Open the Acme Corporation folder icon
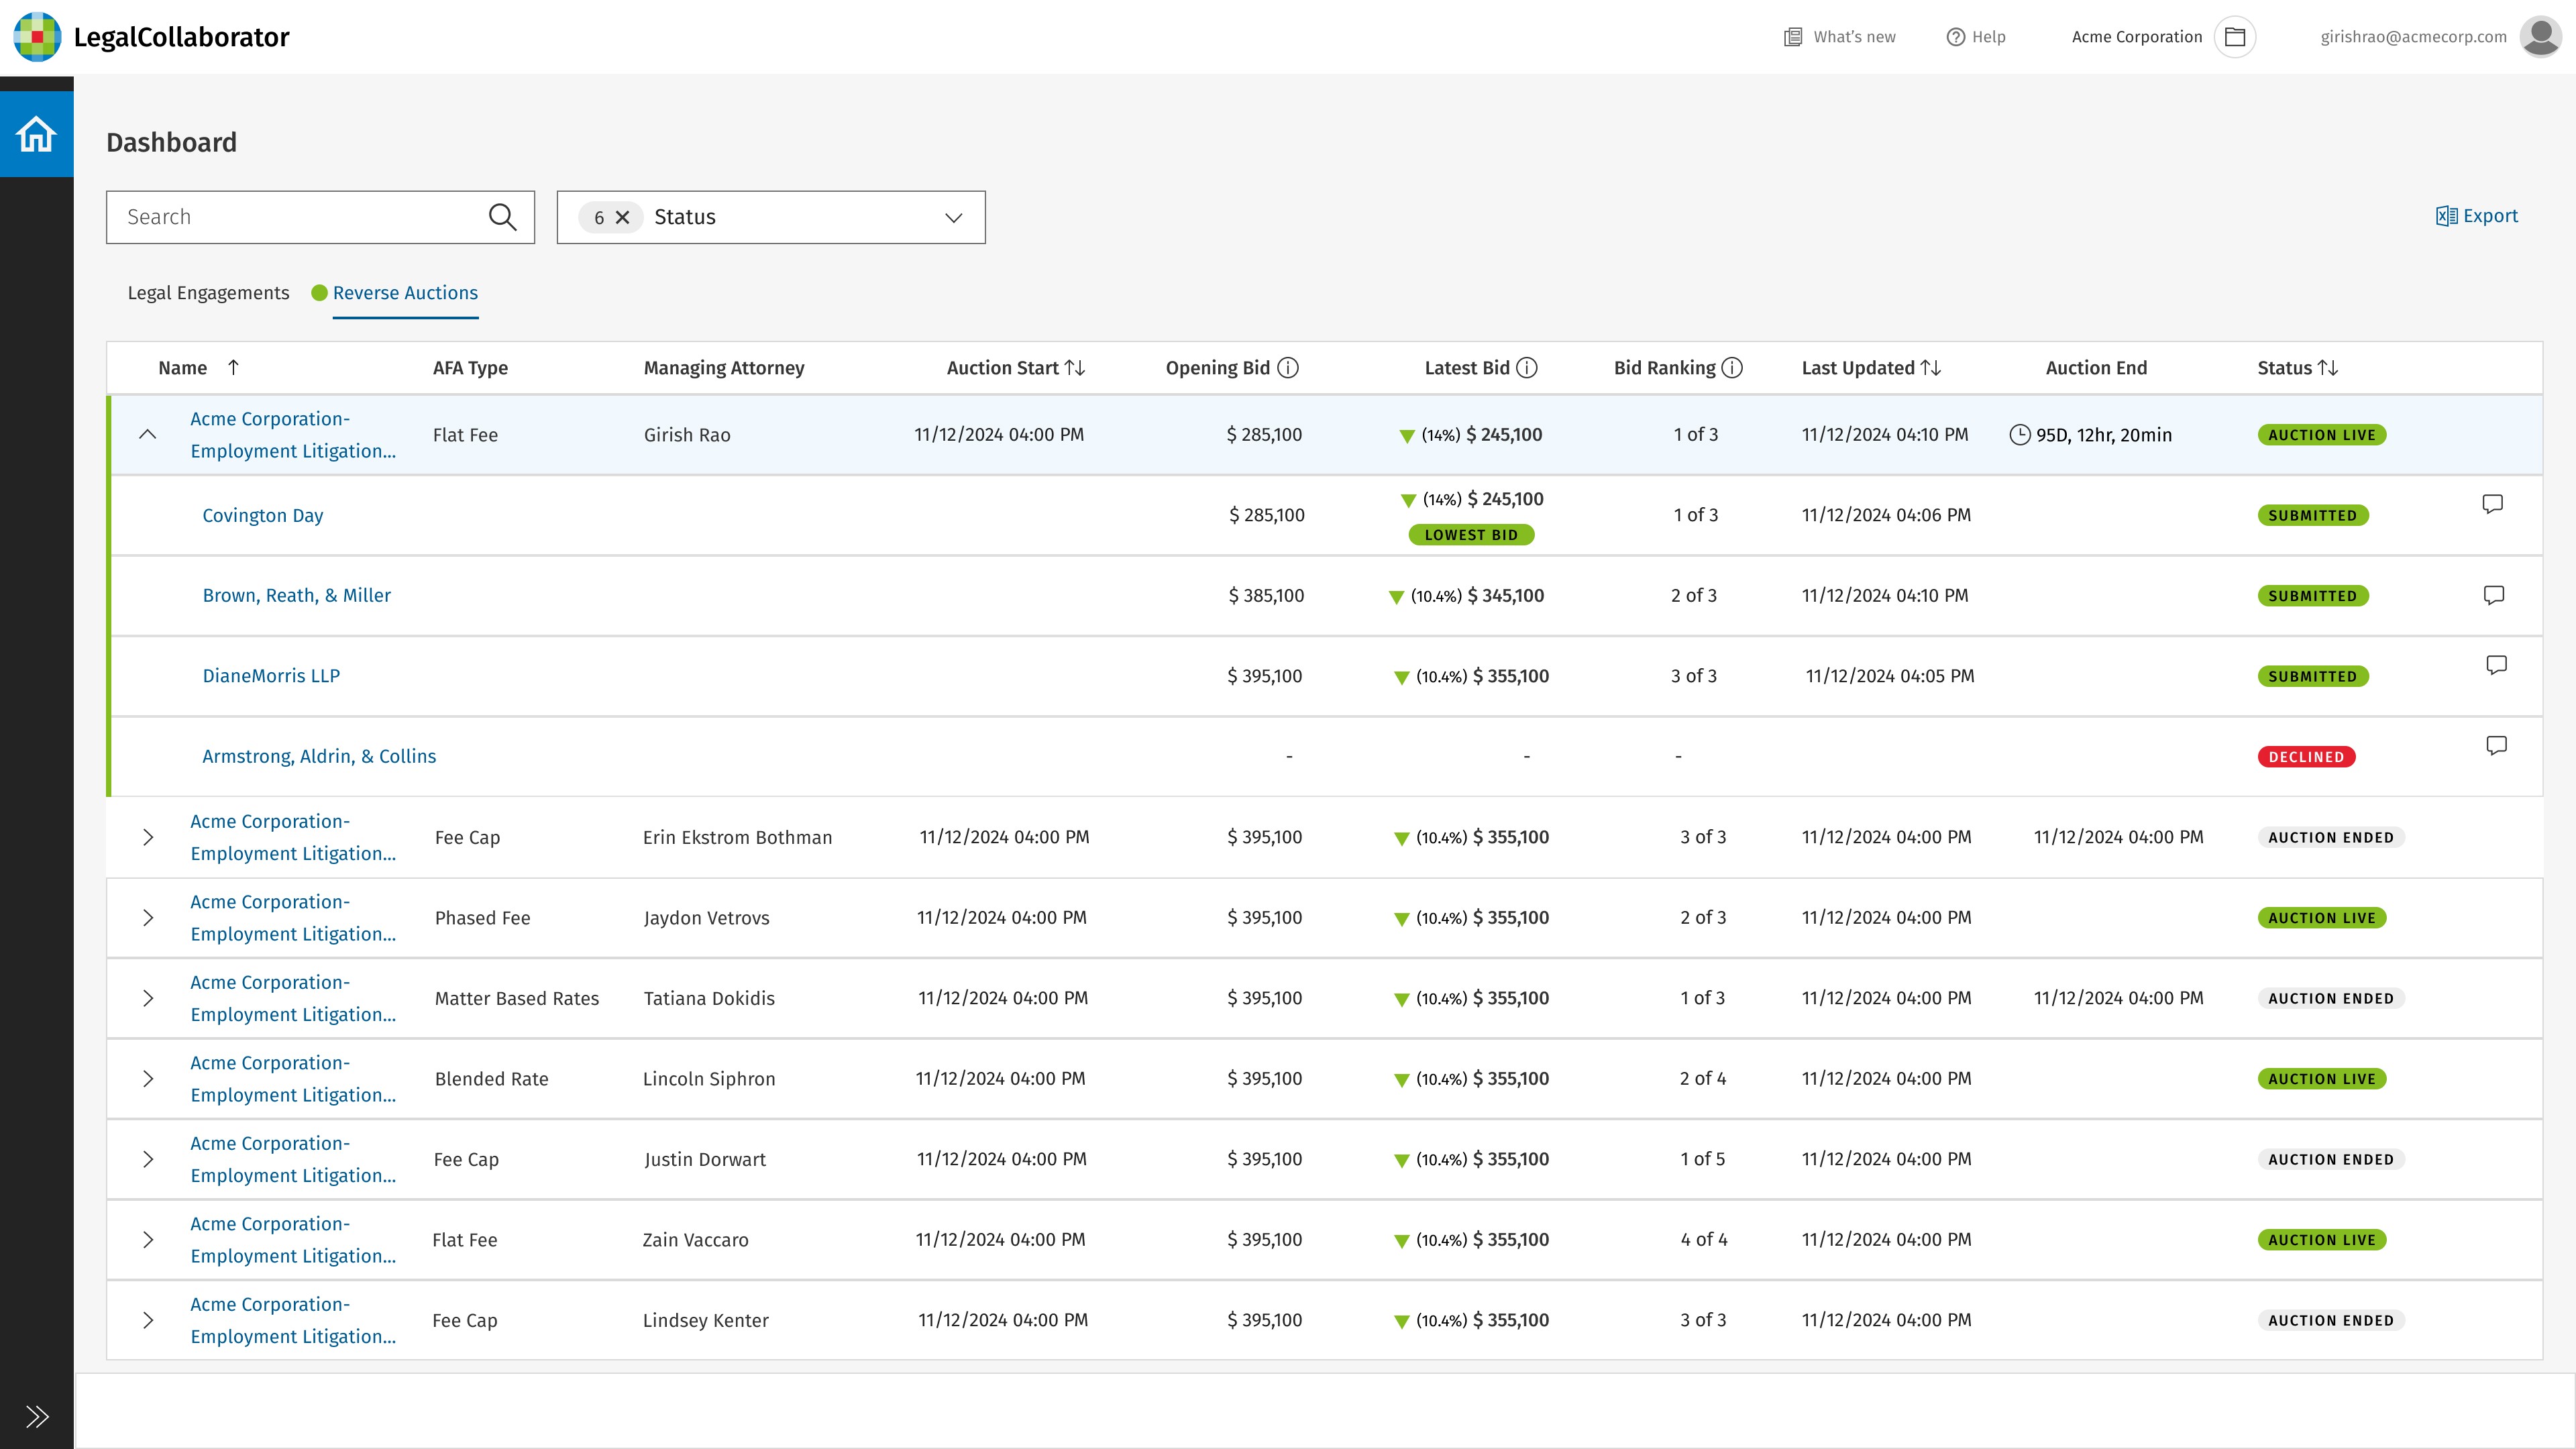Screen dimensions: 2576x1449 point(2235,37)
